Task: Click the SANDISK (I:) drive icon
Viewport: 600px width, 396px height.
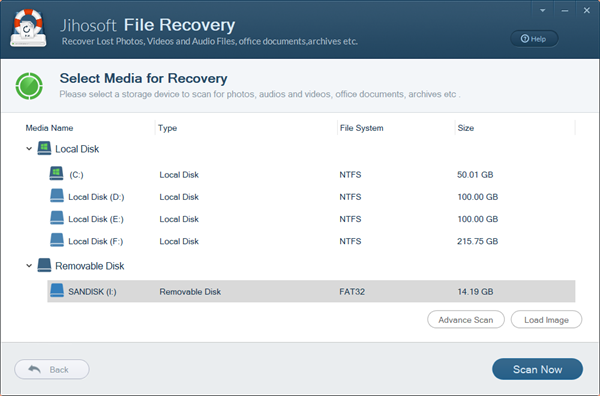Action: tap(57, 290)
